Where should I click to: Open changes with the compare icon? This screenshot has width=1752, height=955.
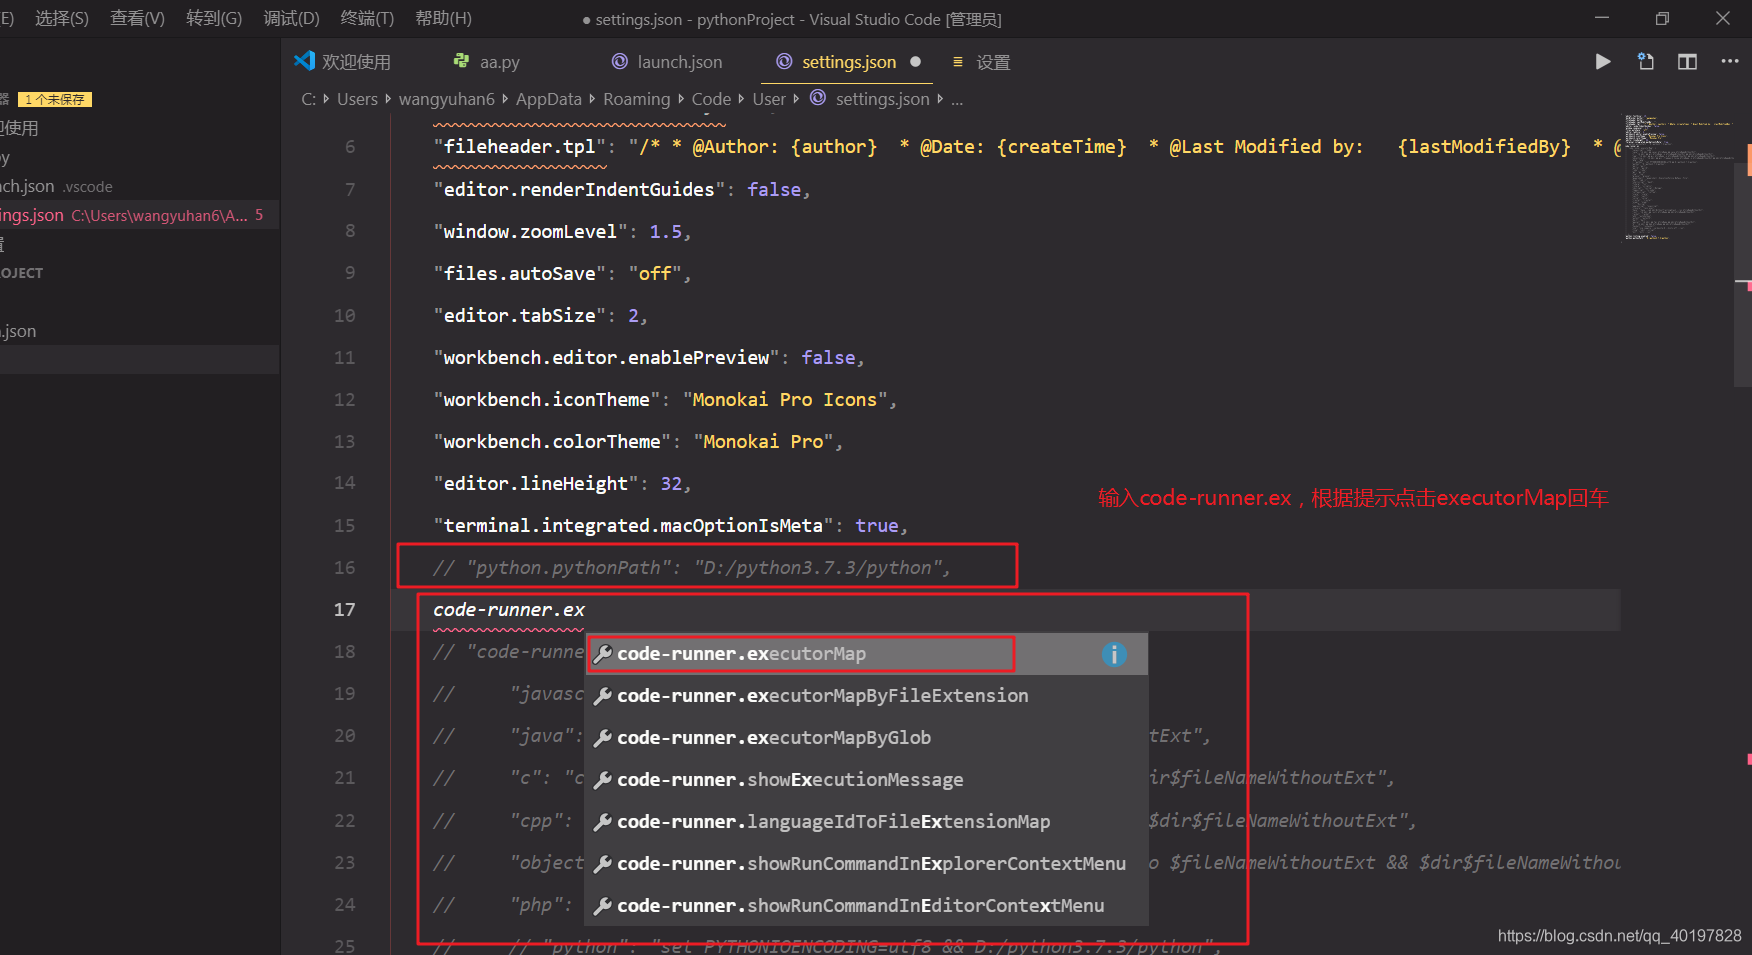[1645, 62]
